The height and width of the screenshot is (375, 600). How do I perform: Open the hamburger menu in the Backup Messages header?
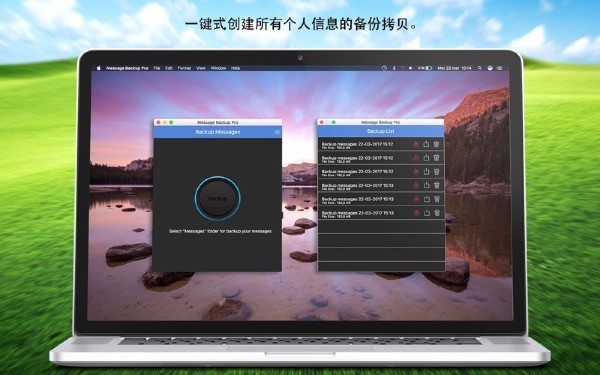277,132
